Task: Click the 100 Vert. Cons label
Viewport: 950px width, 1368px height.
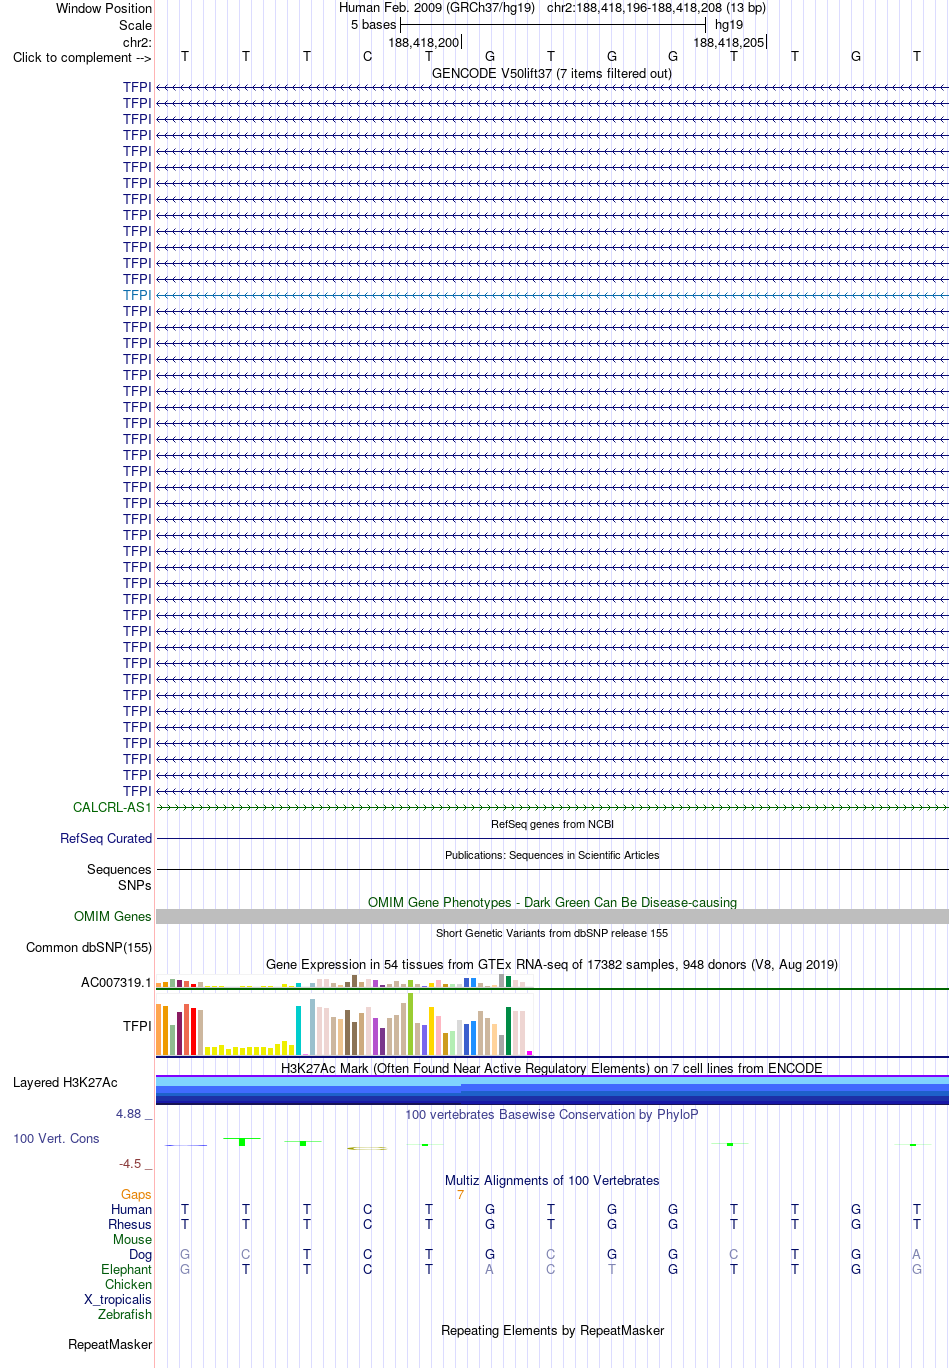Action: [56, 1138]
